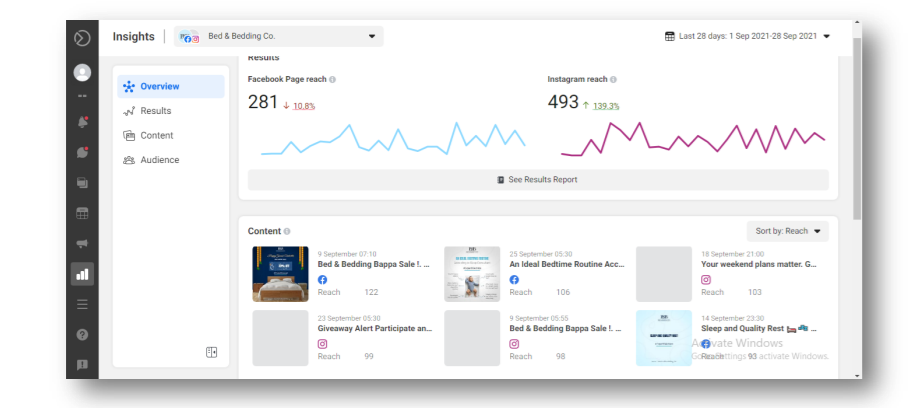Viewport: 913px width, 408px height.
Task: Open planner calendar grid icon
Action: tap(82, 213)
